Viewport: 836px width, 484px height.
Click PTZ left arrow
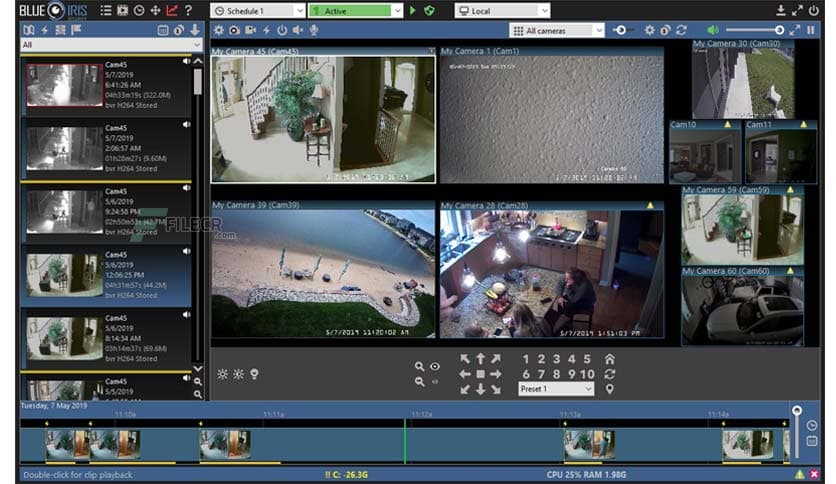click(x=465, y=374)
